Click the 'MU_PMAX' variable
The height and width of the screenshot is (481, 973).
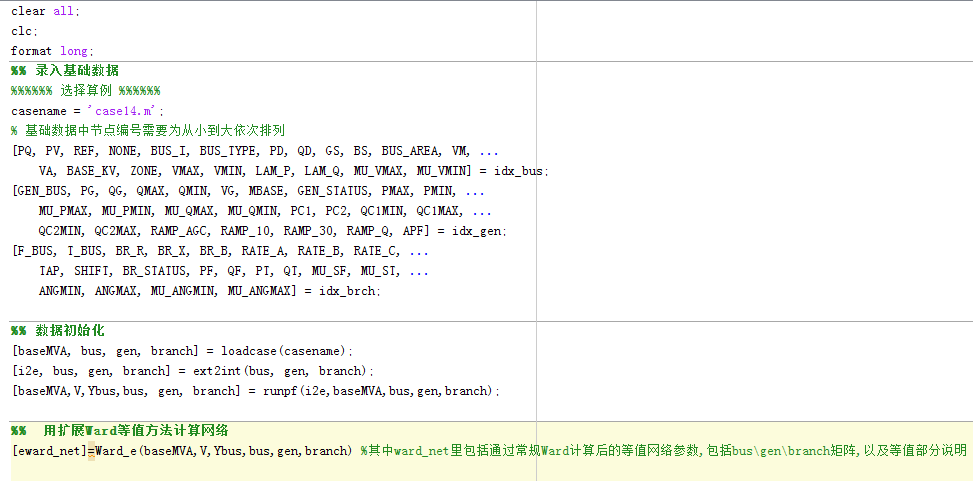pyautogui.click(x=63, y=211)
